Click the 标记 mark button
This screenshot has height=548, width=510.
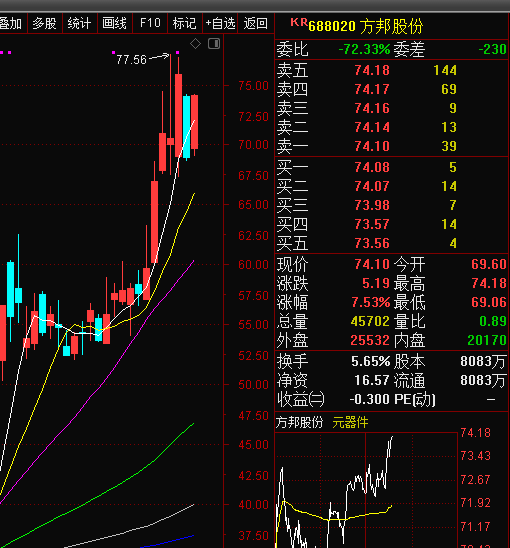coord(185,23)
